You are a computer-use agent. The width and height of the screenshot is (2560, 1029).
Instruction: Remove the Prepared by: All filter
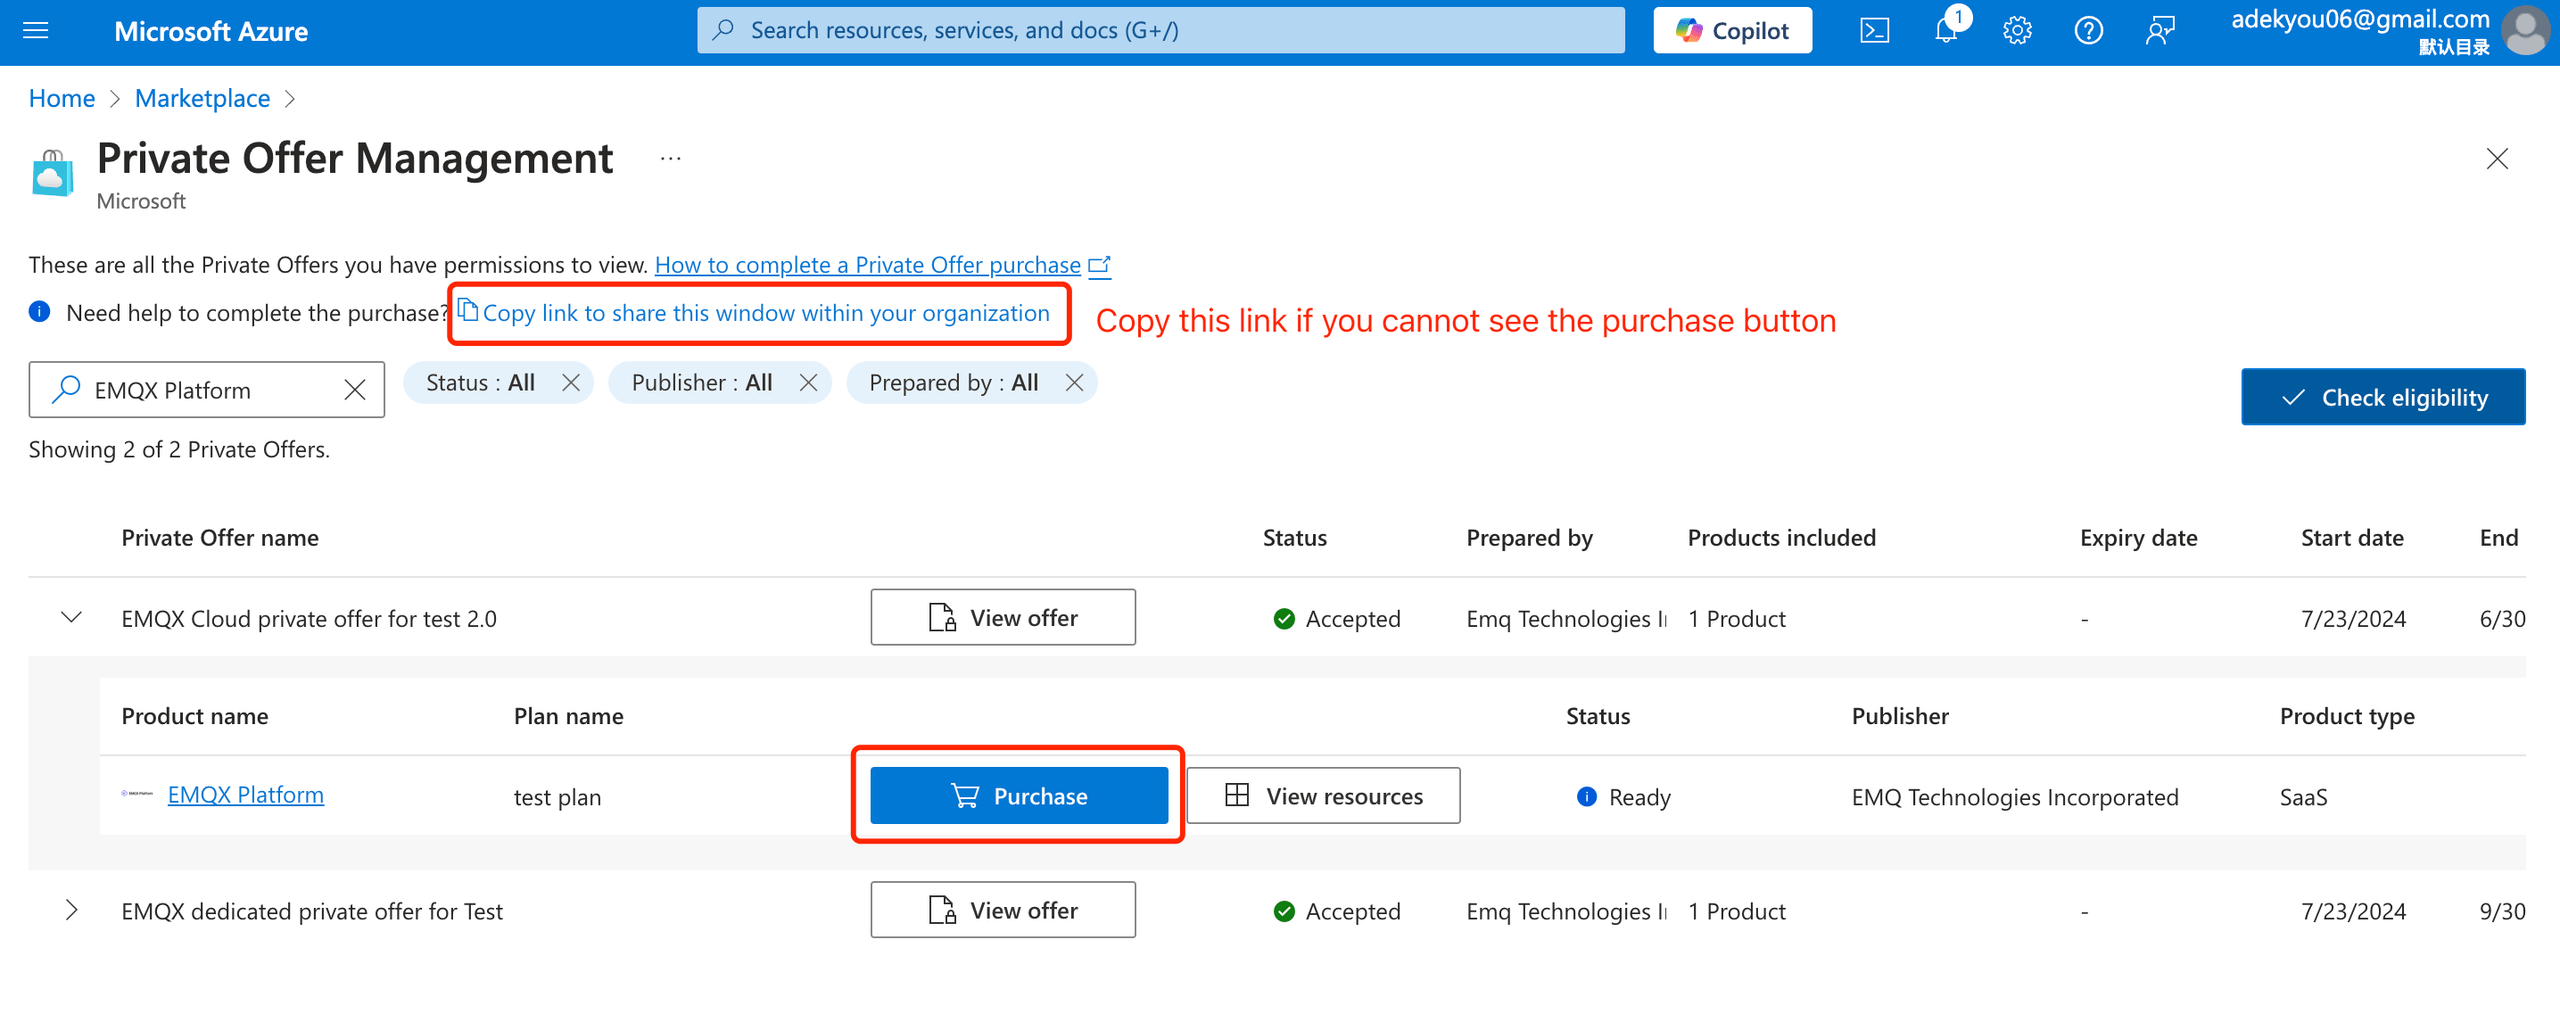tap(1075, 382)
